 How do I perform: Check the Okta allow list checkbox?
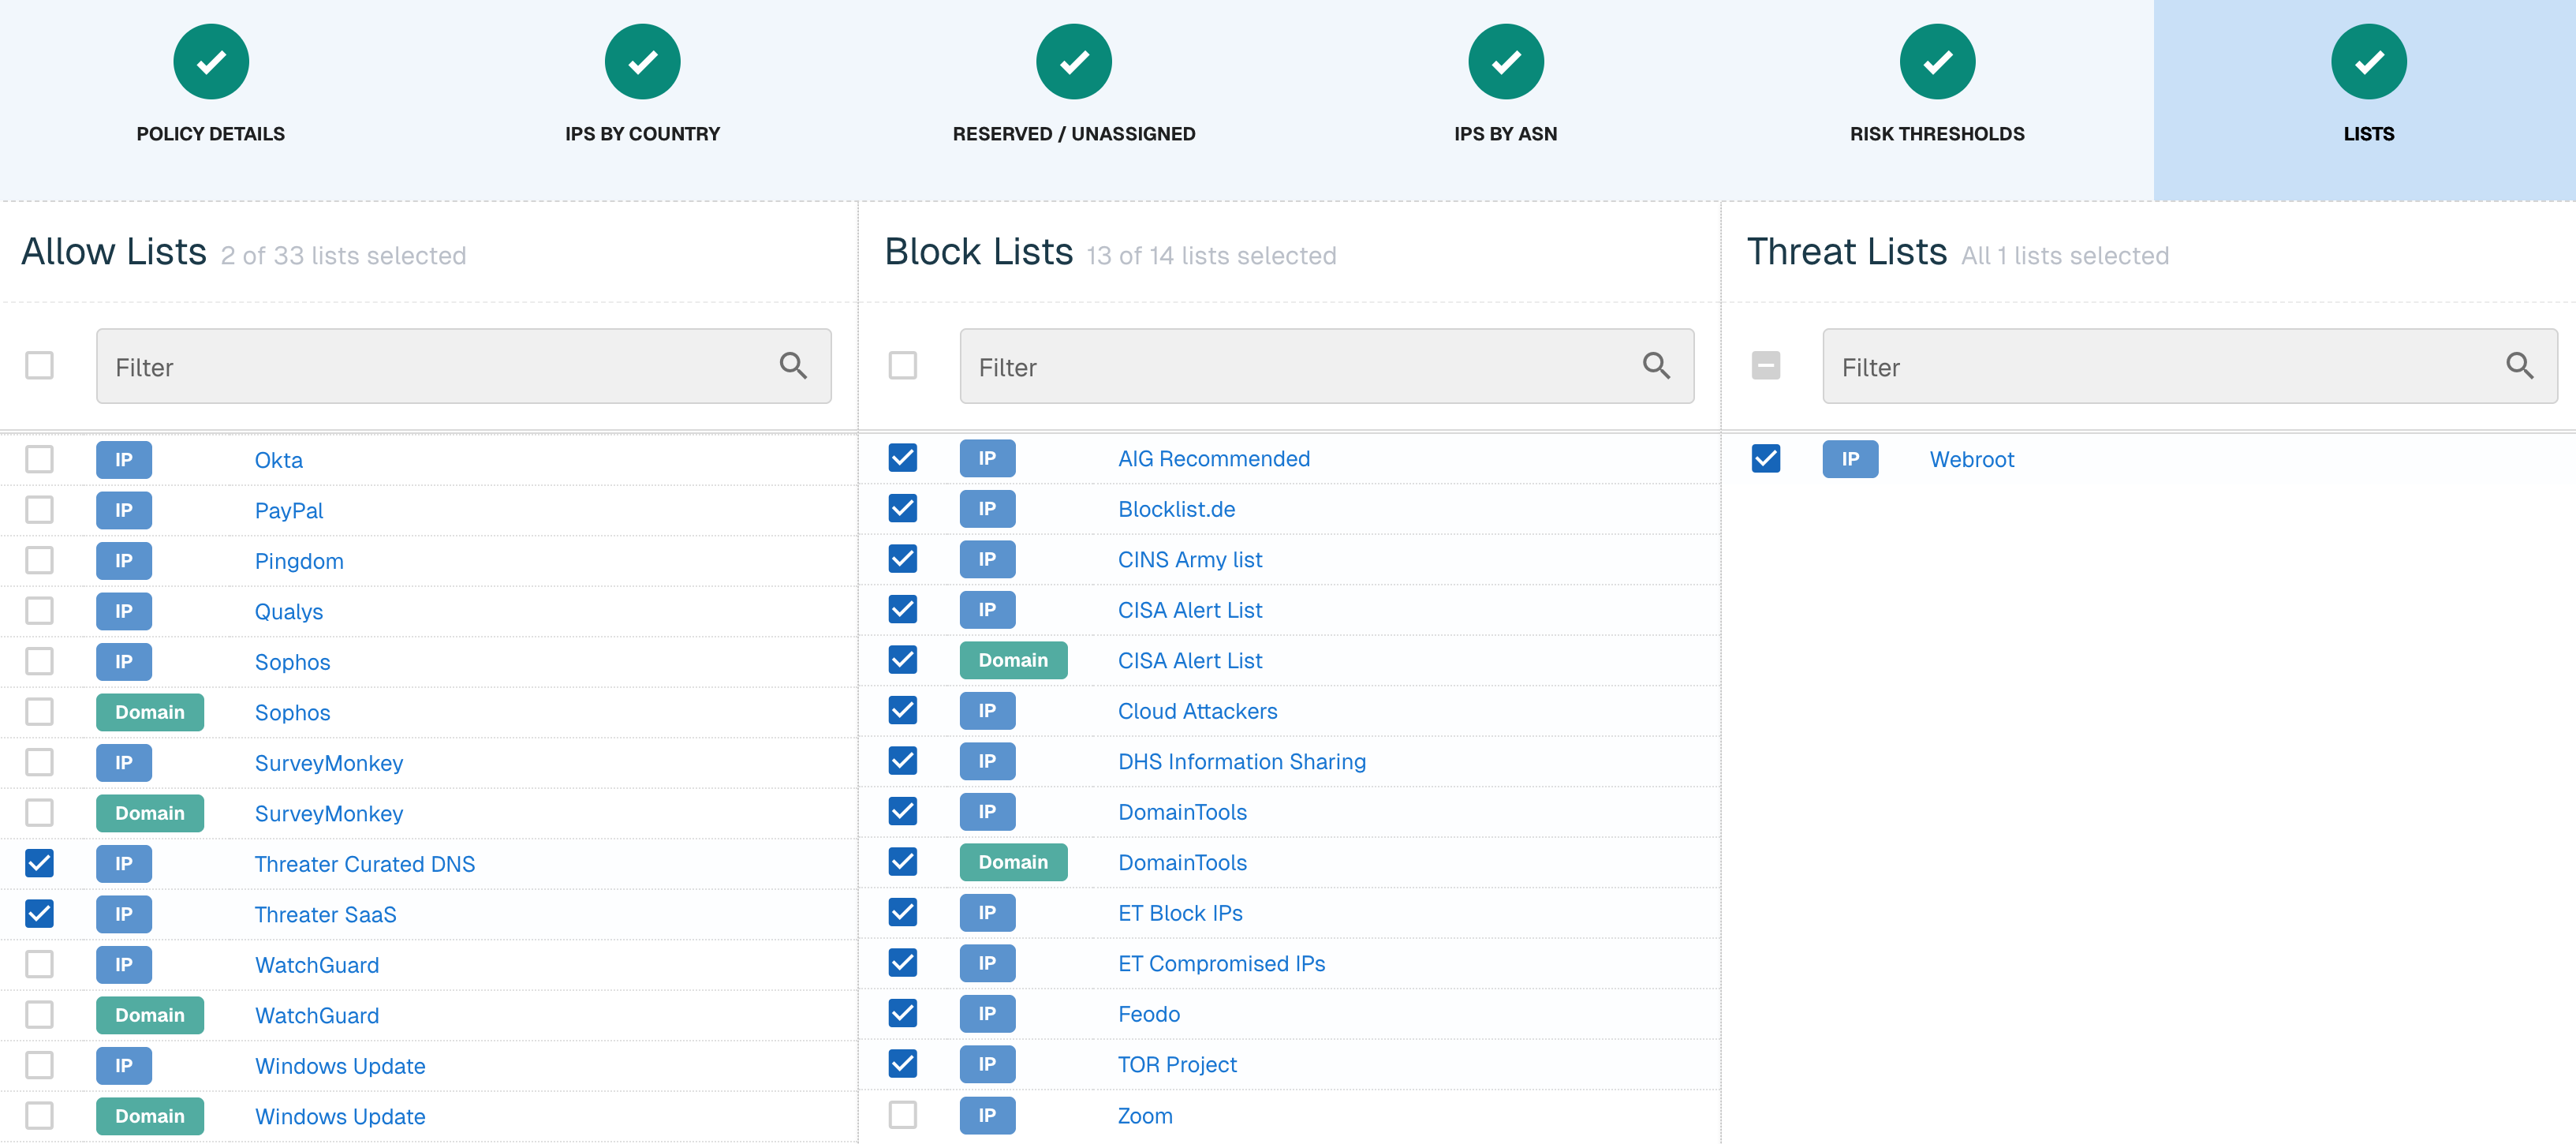(x=39, y=459)
